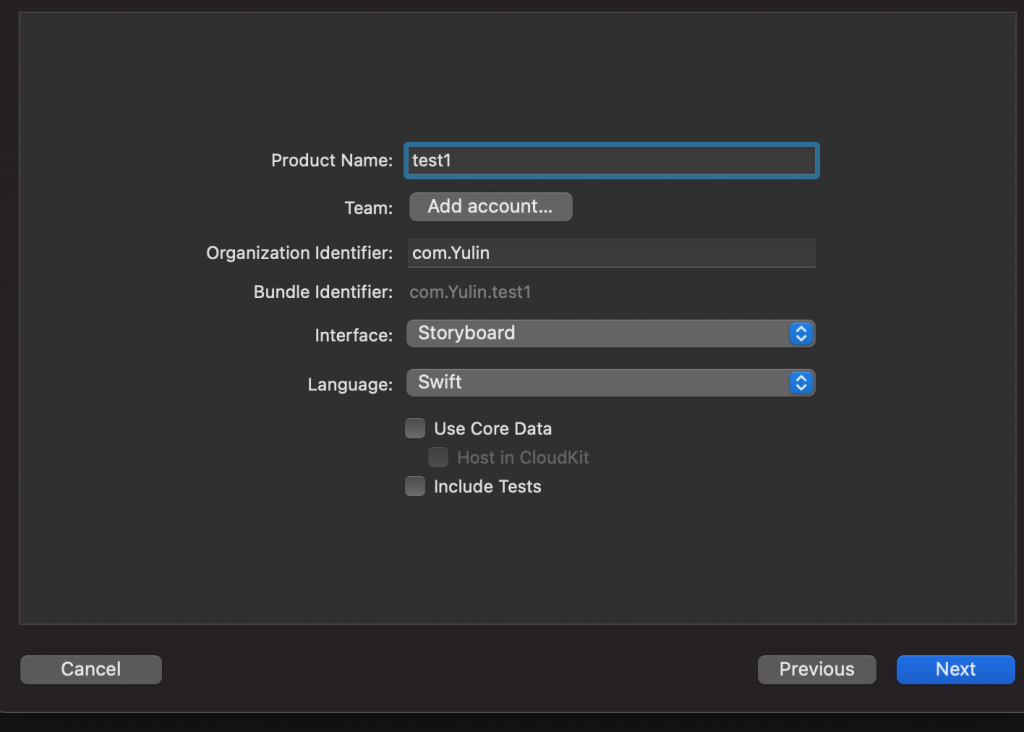Go back with the Previous button
Image resolution: width=1024 pixels, height=732 pixels.
click(816, 670)
